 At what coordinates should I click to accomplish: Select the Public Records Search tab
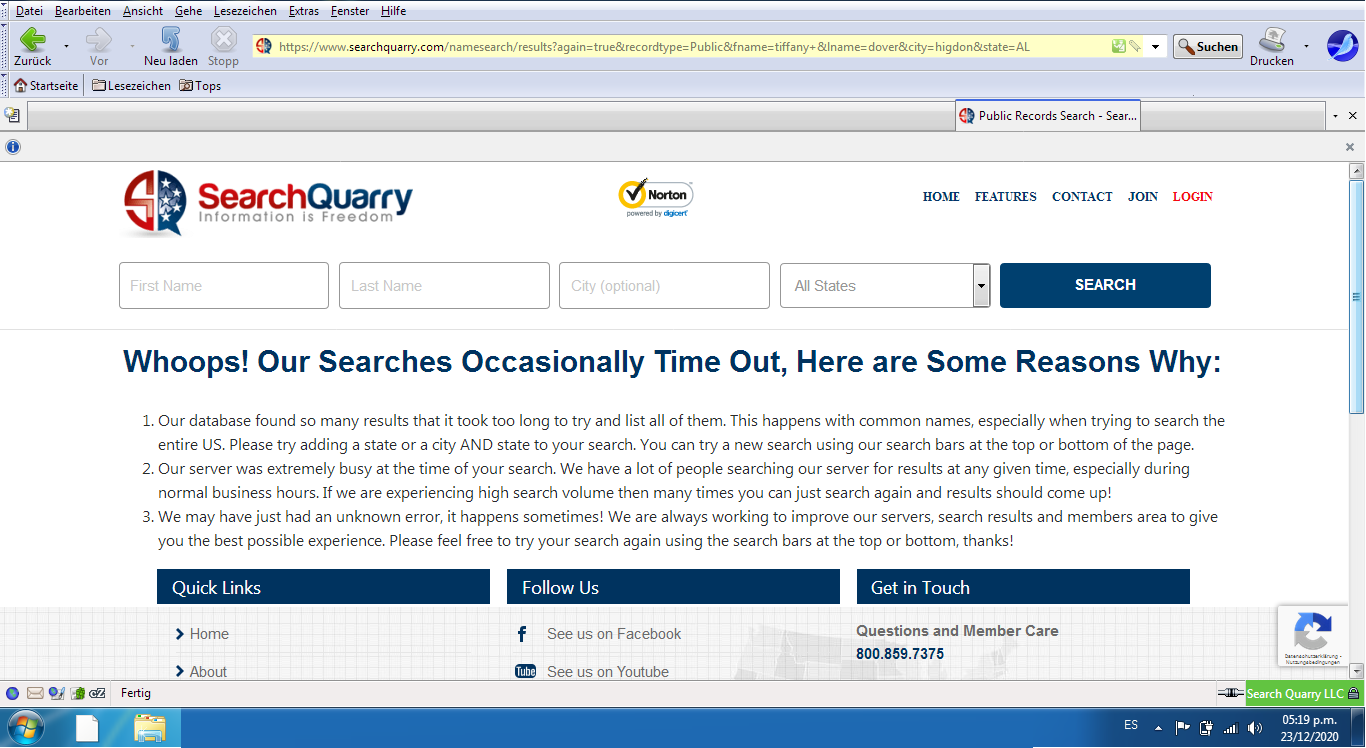pos(1047,116)
